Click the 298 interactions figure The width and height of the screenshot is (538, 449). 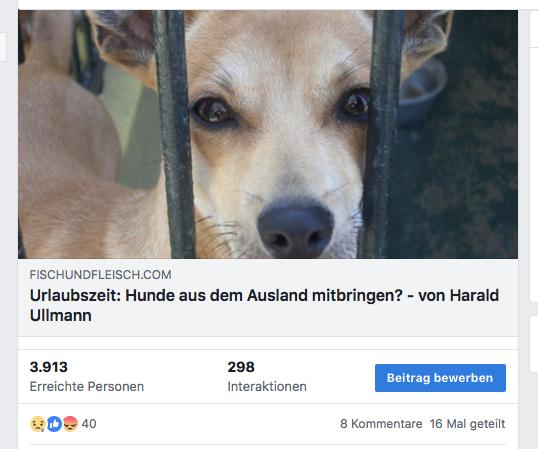[x=241, y=367]
